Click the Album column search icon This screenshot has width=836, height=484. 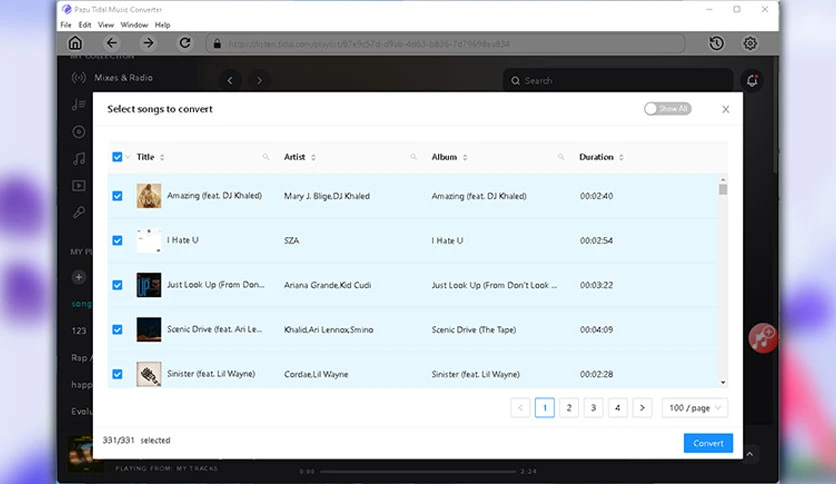(x=561, y=157)
